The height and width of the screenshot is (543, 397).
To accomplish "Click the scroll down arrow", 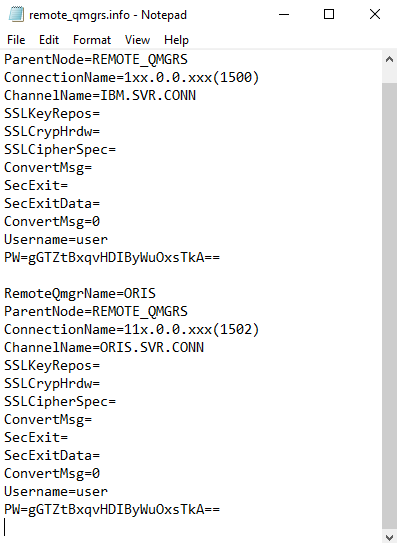I will (x=389, y=536).
